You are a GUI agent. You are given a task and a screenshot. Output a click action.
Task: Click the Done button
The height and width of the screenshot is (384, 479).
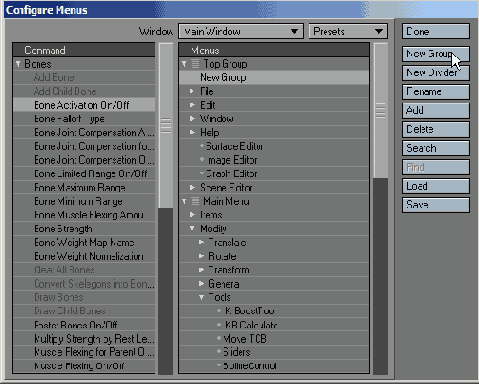(436, 31)
